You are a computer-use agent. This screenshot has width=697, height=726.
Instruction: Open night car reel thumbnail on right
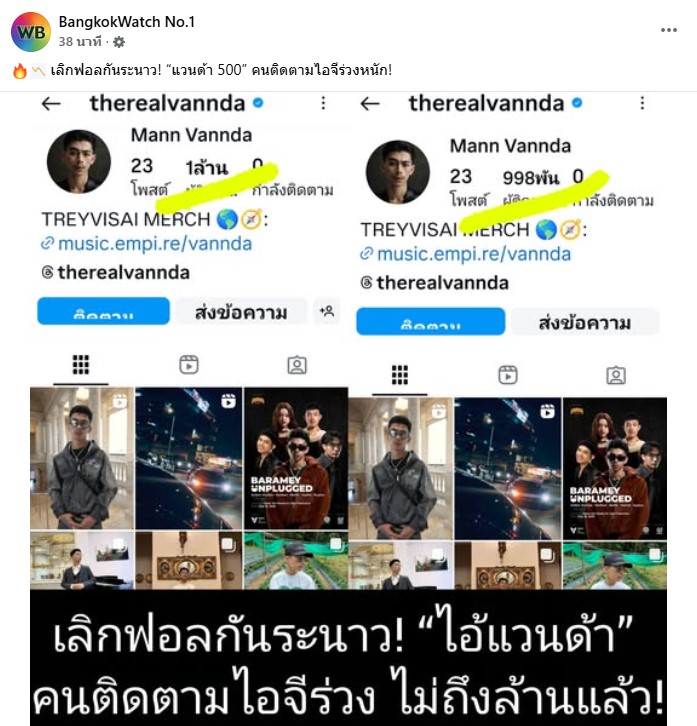[508, 469]
